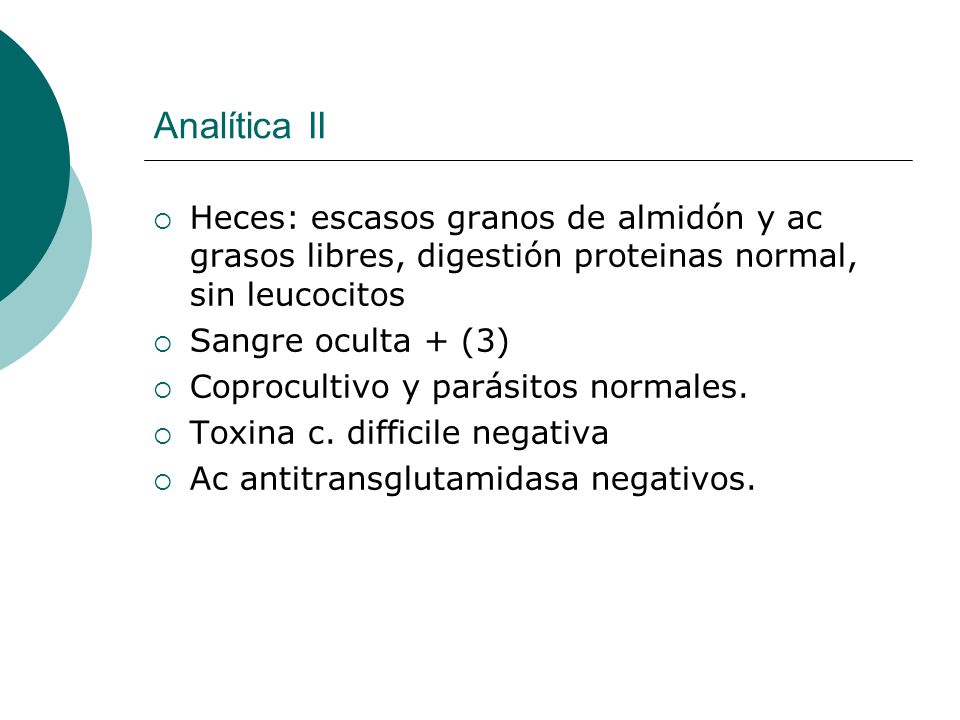Image resolution: width=960 pixels, height=720 pixels.
Task: Click the dark teal decorative circle
Action: point(31,165)
